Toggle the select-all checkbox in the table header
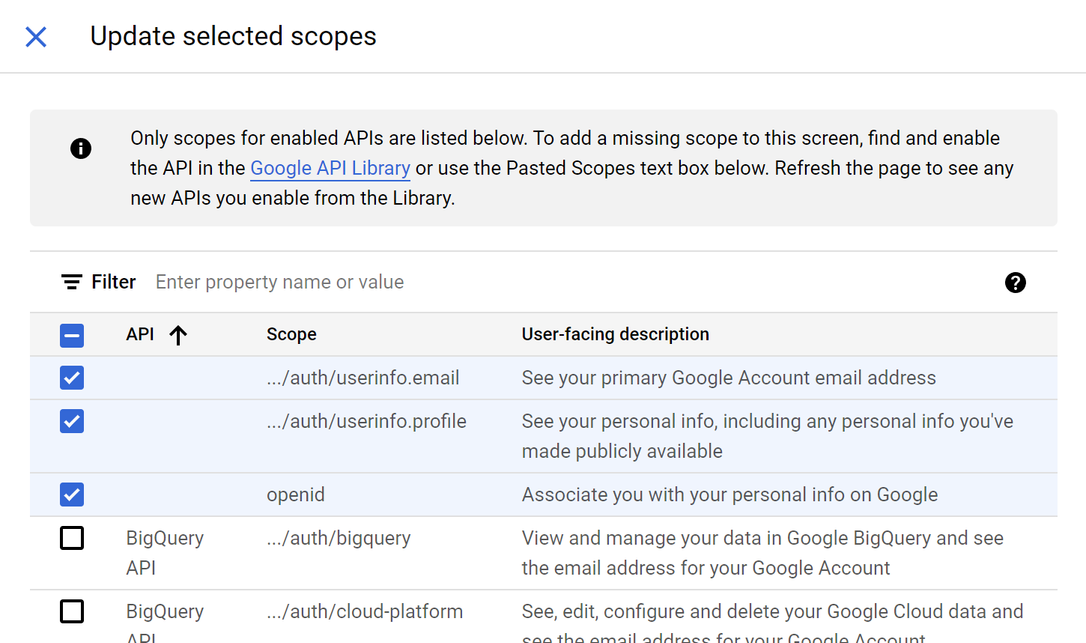This screenshot has width=1086, height=643. (x=71, y=335)
